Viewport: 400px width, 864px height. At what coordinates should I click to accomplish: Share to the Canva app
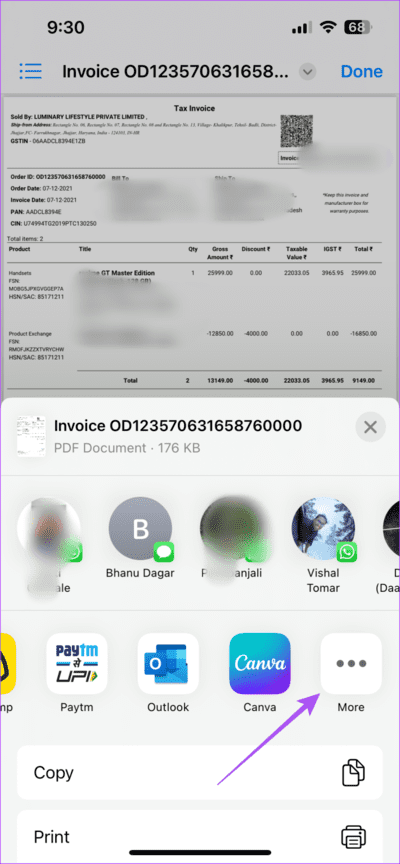260,663
